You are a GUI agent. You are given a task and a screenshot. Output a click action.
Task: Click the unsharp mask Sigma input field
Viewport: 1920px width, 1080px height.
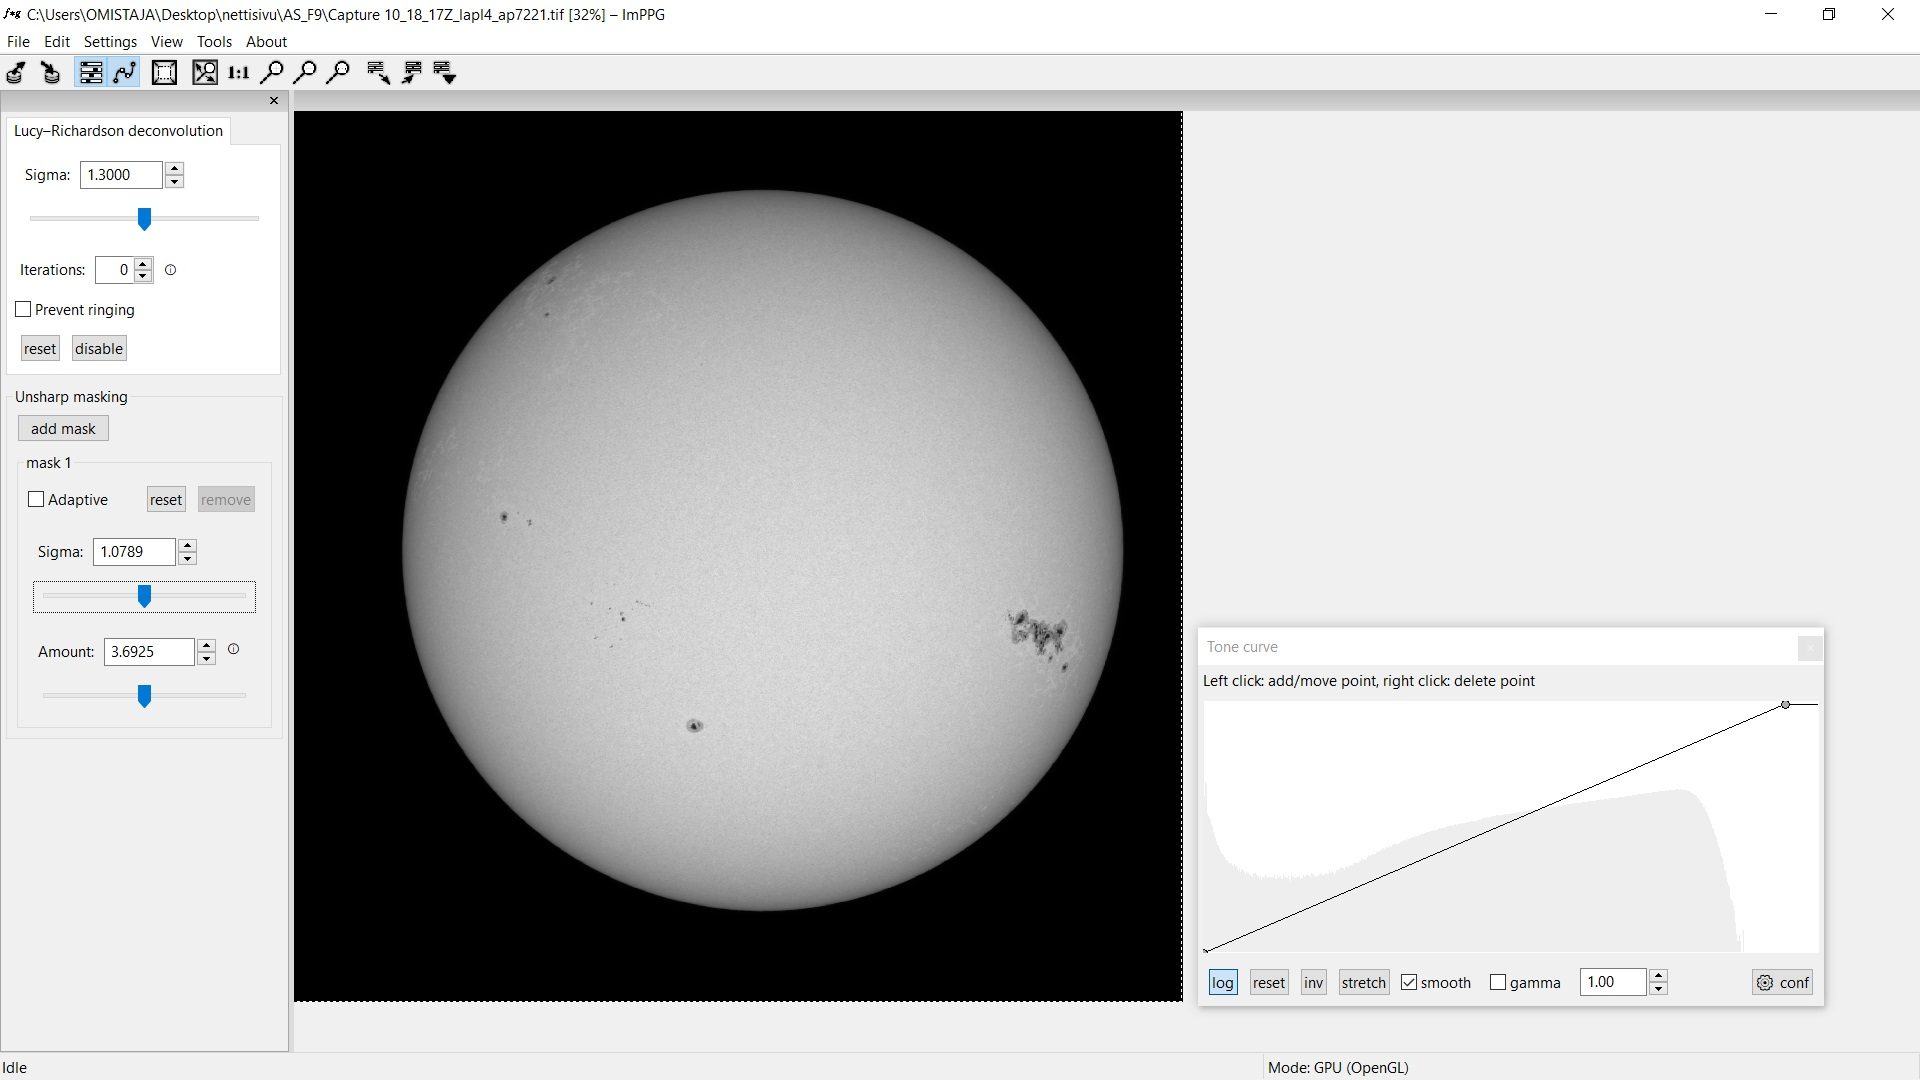point(133,551)
